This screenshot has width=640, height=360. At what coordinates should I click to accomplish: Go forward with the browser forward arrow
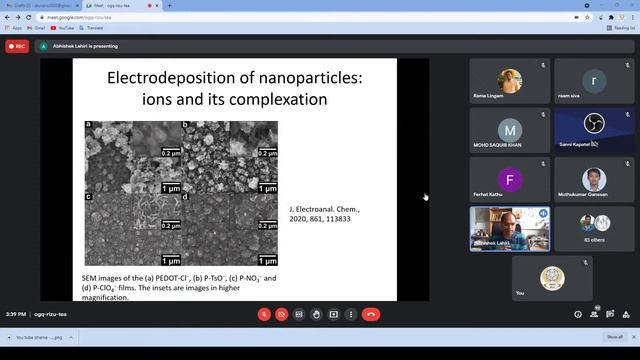pos(18,18)
